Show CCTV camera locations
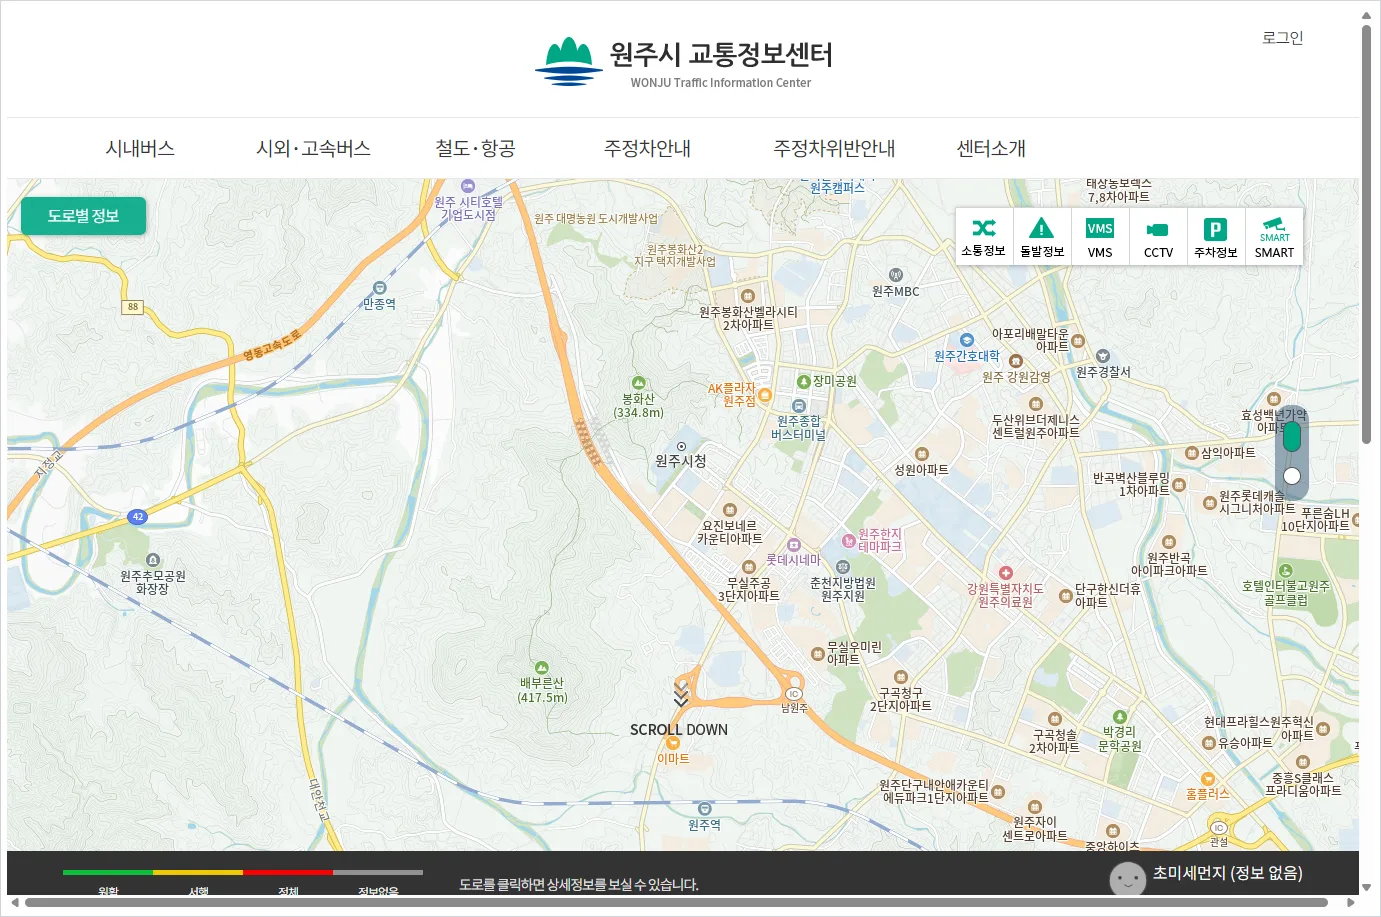 [x=1158, y=237]
